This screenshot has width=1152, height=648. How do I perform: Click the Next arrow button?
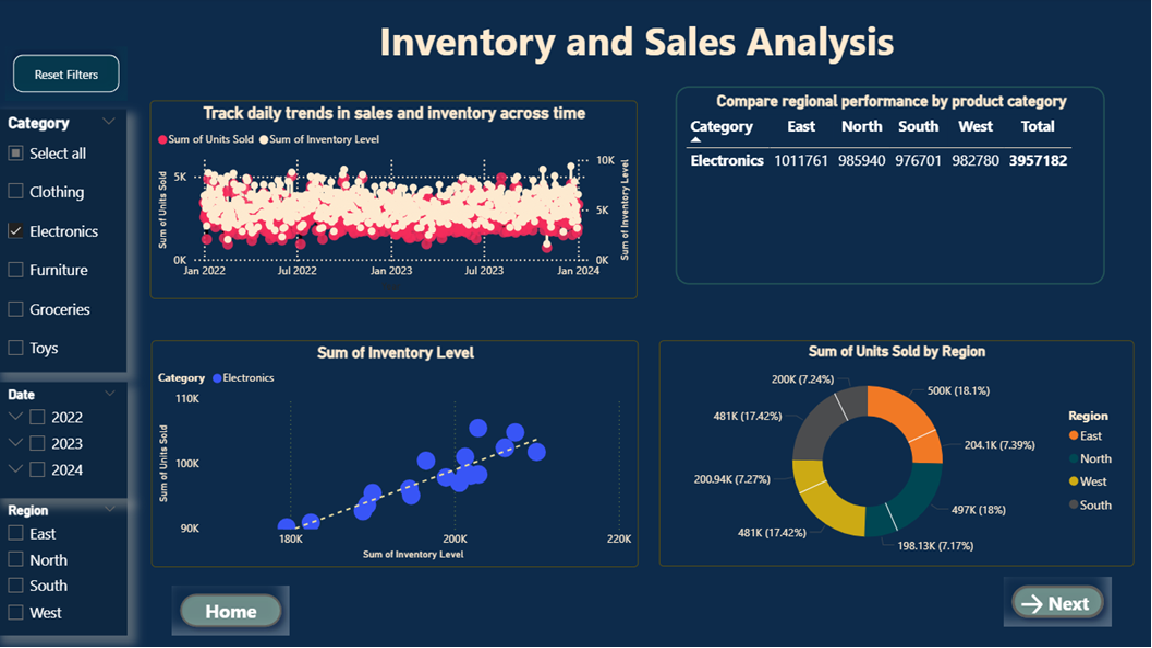tap(1057, 603)
